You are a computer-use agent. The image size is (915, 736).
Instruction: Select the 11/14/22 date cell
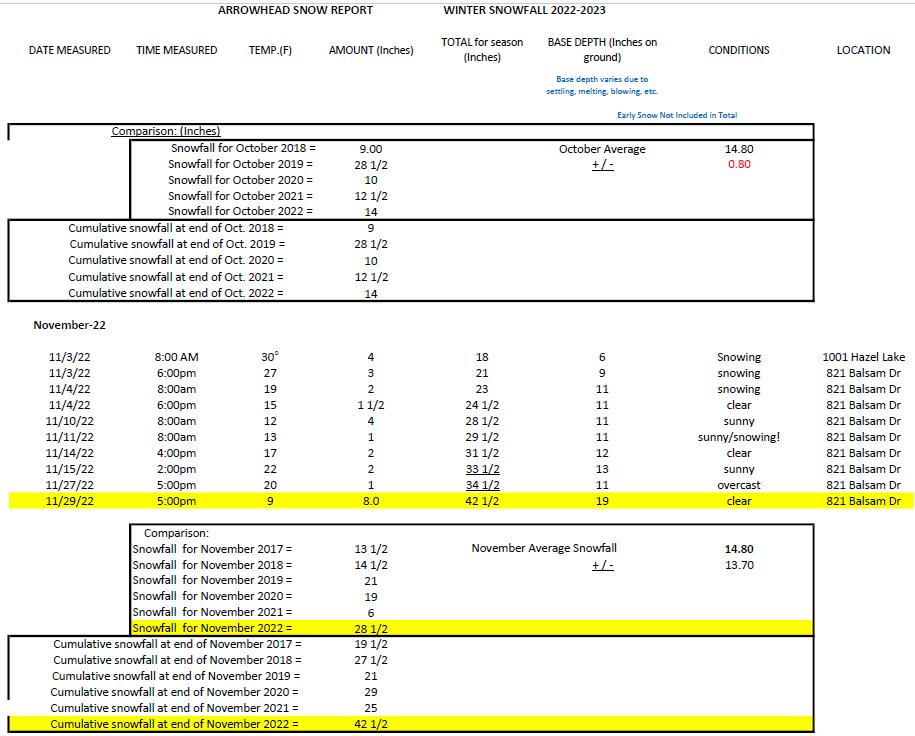click(69, 454)
